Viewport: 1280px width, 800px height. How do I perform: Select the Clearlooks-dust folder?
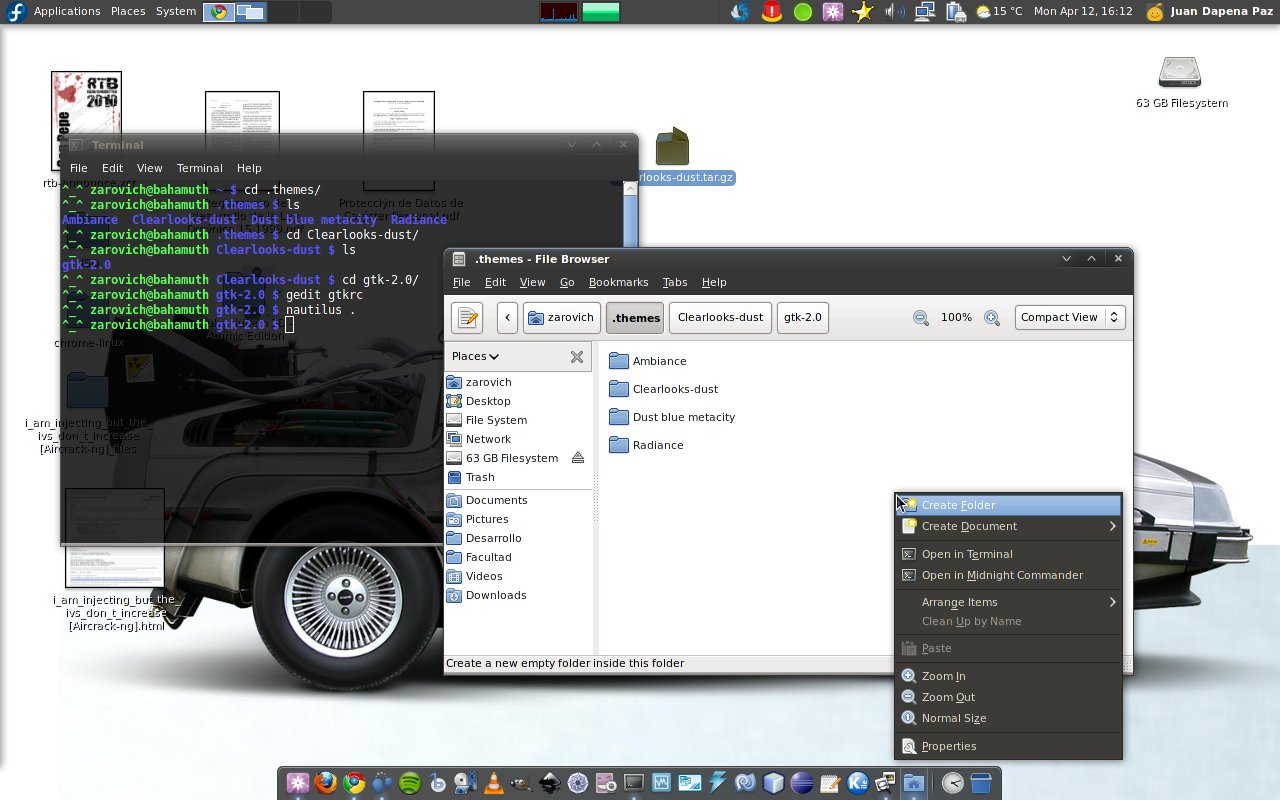point(663,389)
